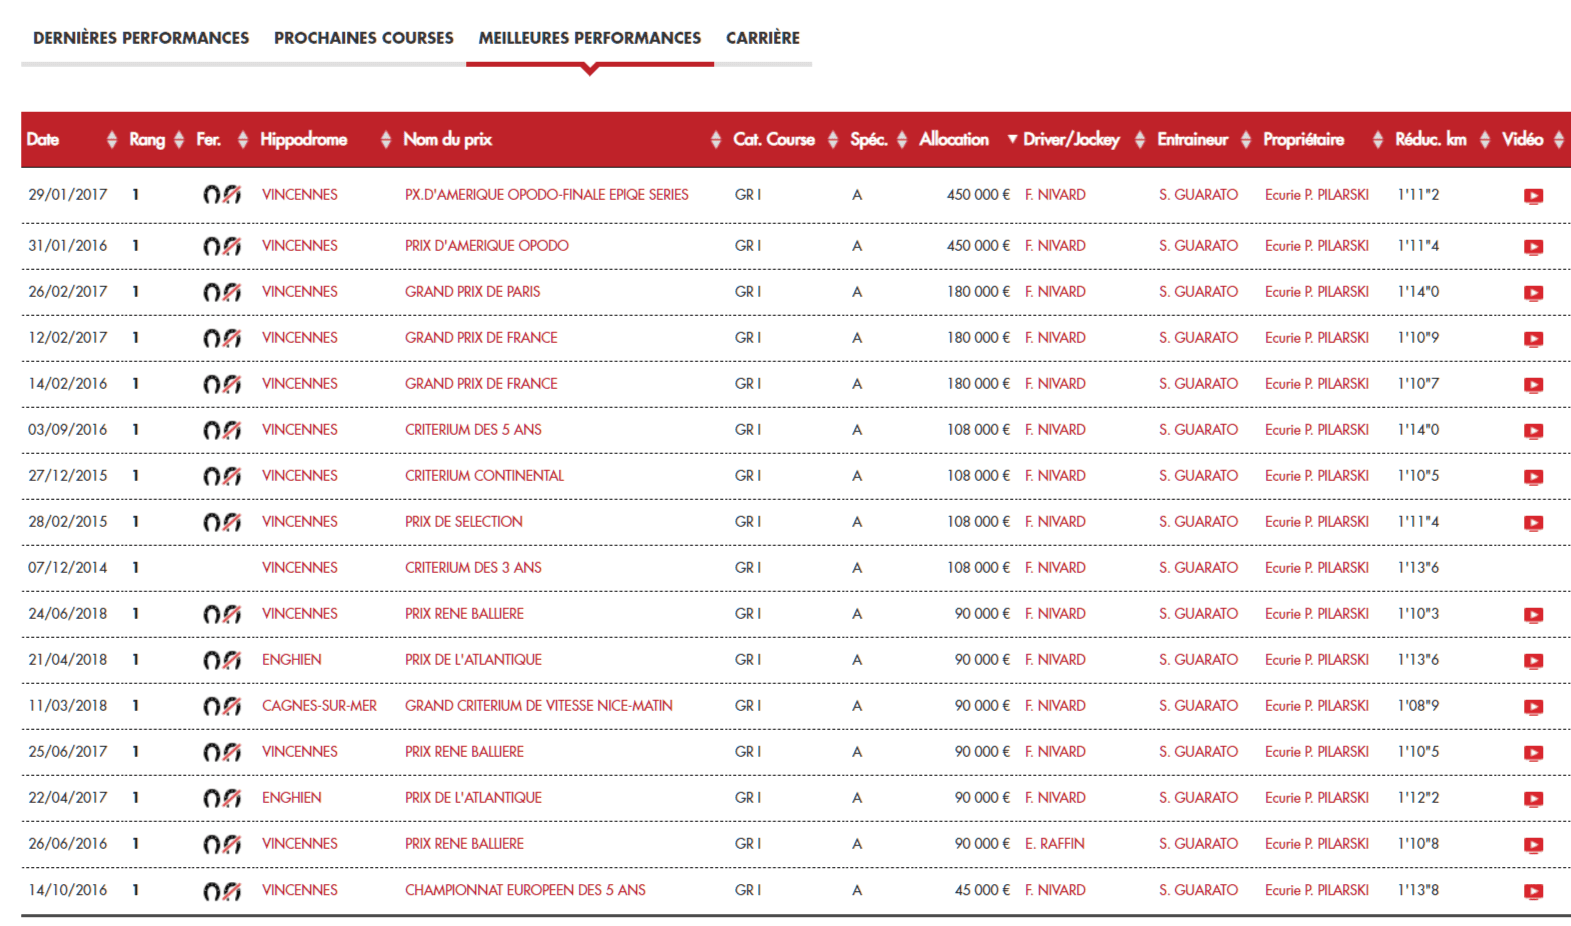Screen dimensions: 1571x926
Task: Open Ecurie P. PILARSKI link in 14/10/2016 row
Action: [x=1317, y=890]
